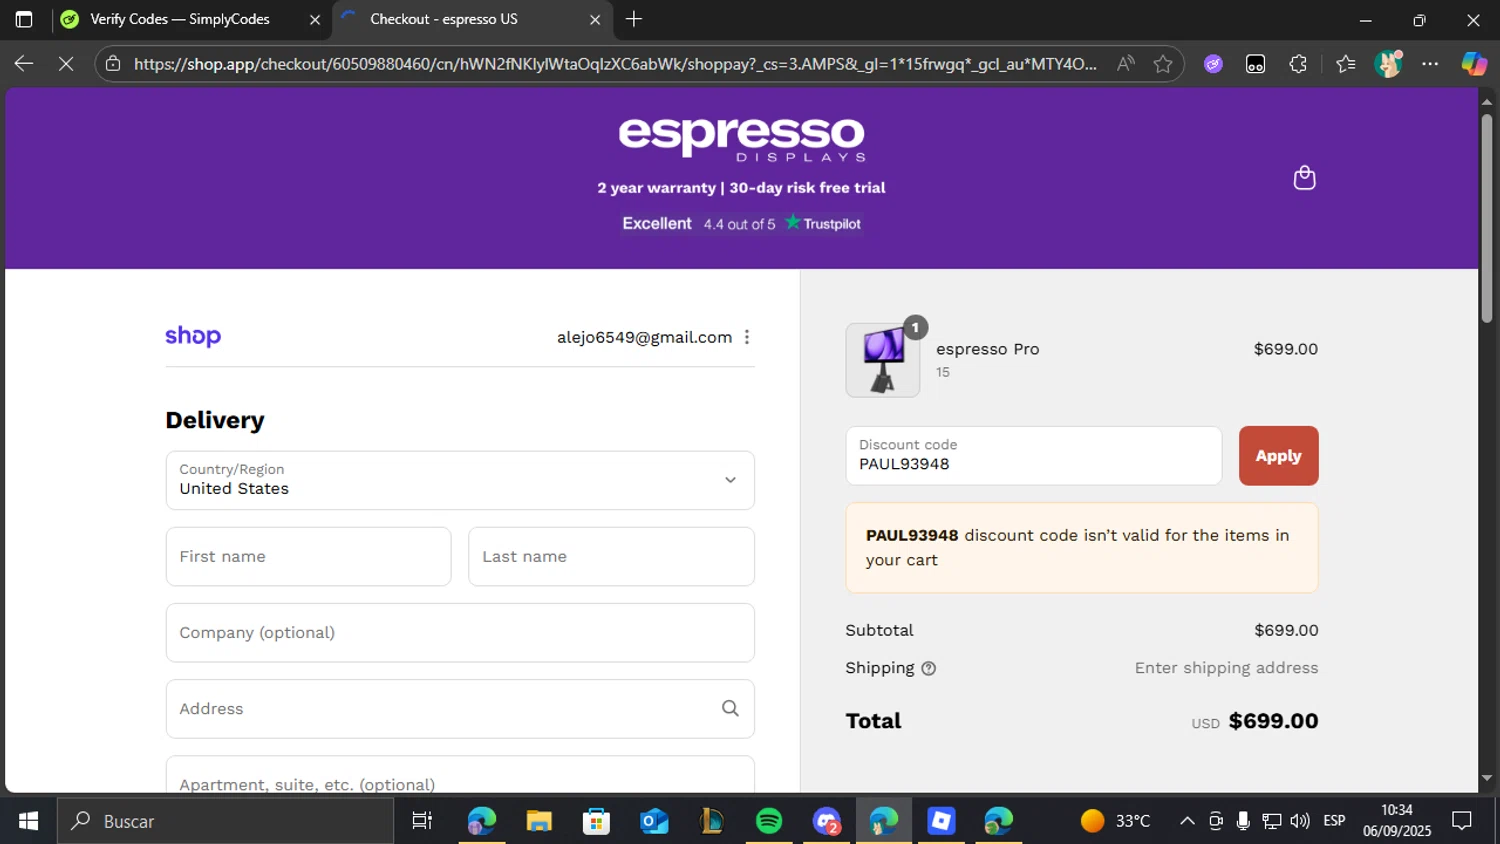Expand the Country/Region dropdown

pos(460,480)
